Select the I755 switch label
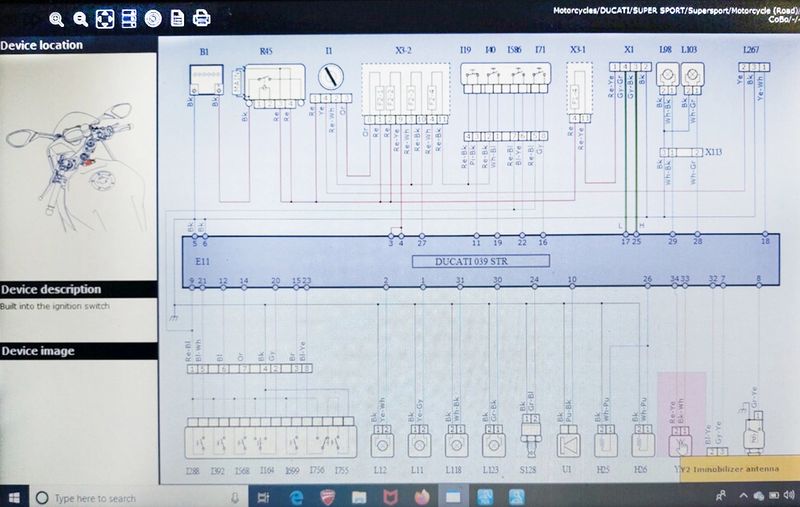This screenshot has height=507, width=800. point(341,470)
